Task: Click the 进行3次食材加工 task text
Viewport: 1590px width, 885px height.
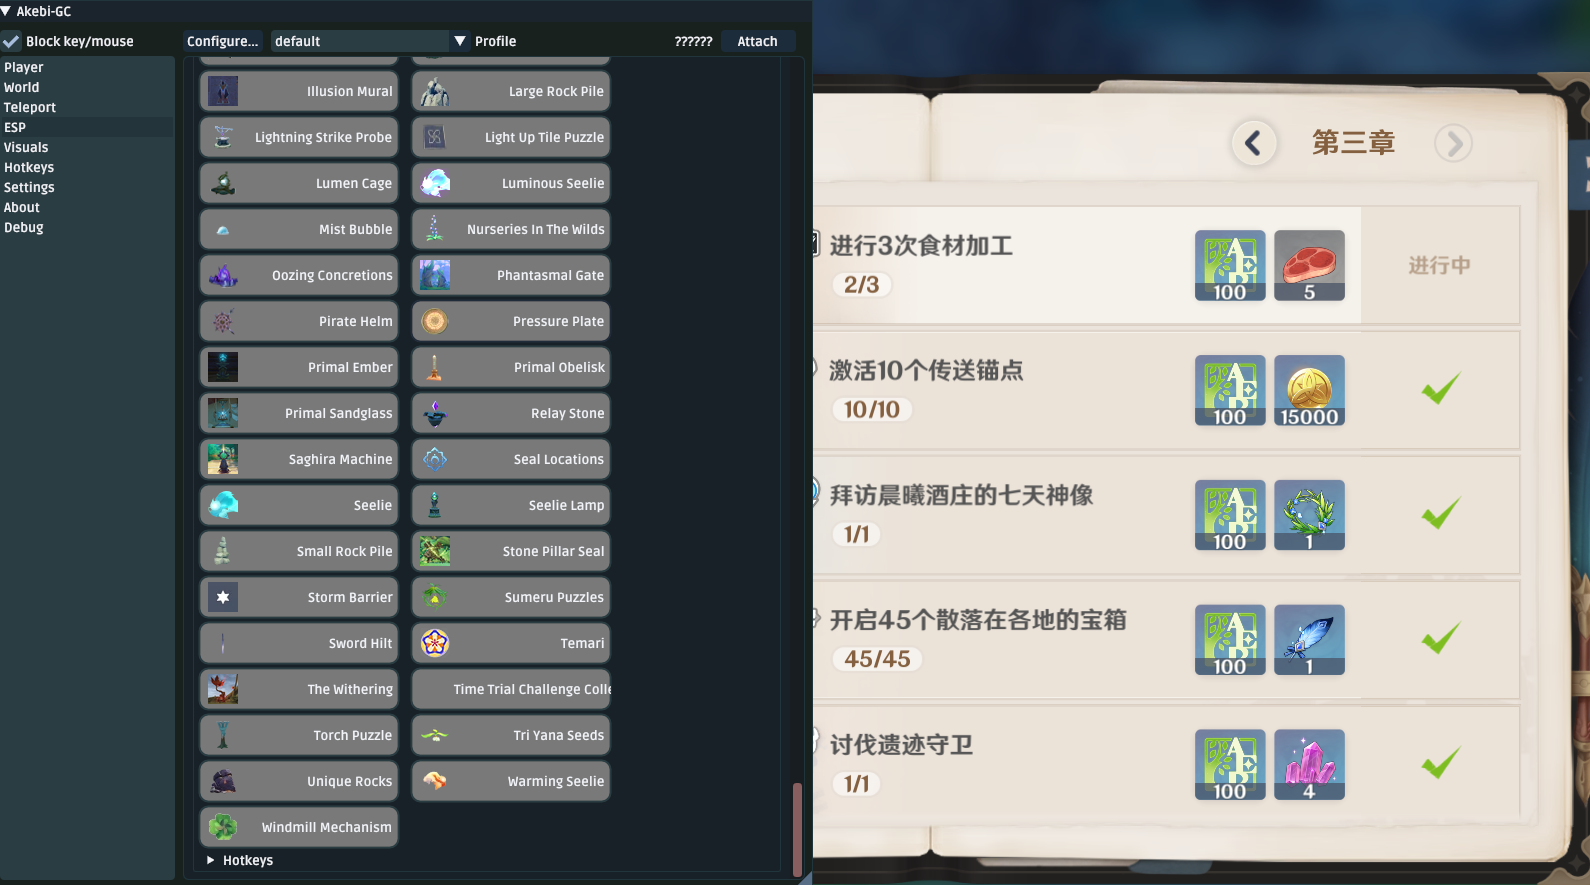Action: pos(921,246)
